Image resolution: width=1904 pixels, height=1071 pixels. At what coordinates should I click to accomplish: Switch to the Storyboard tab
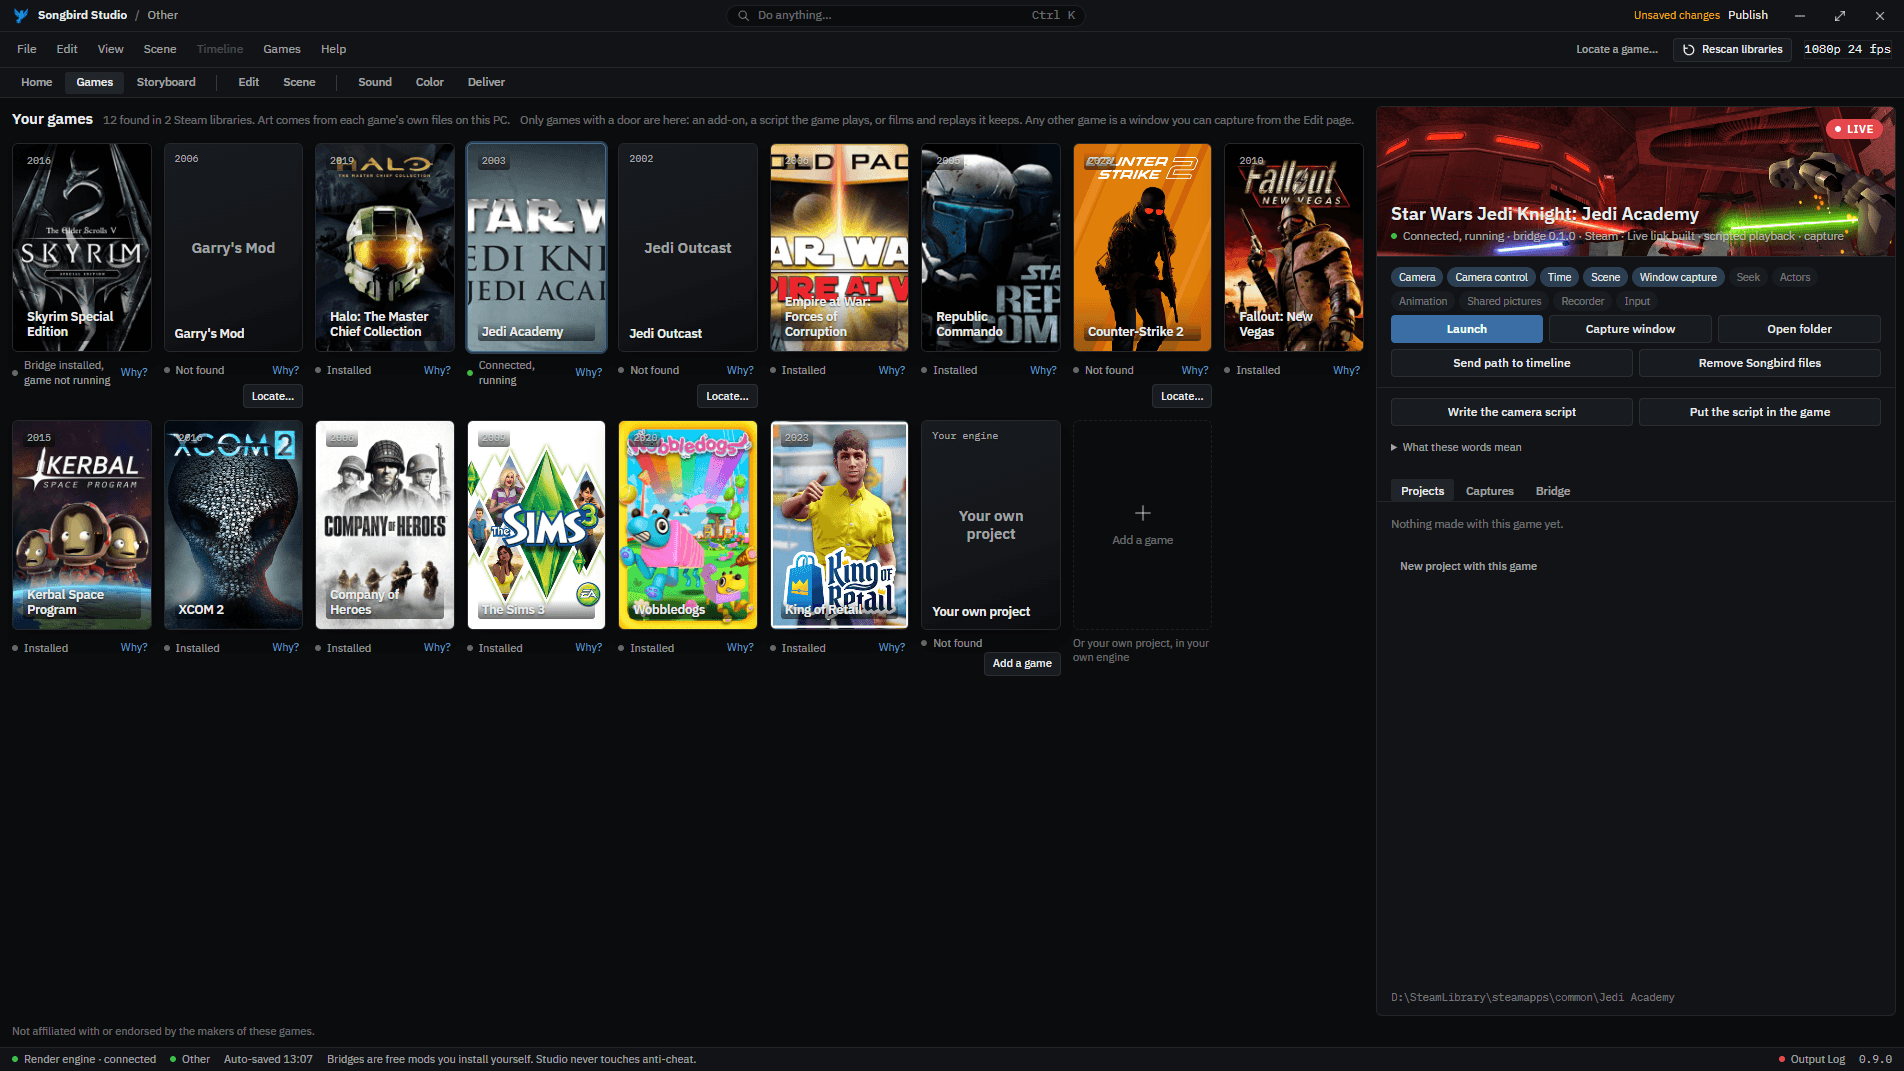pyautogui.click(x=166, y=82)
